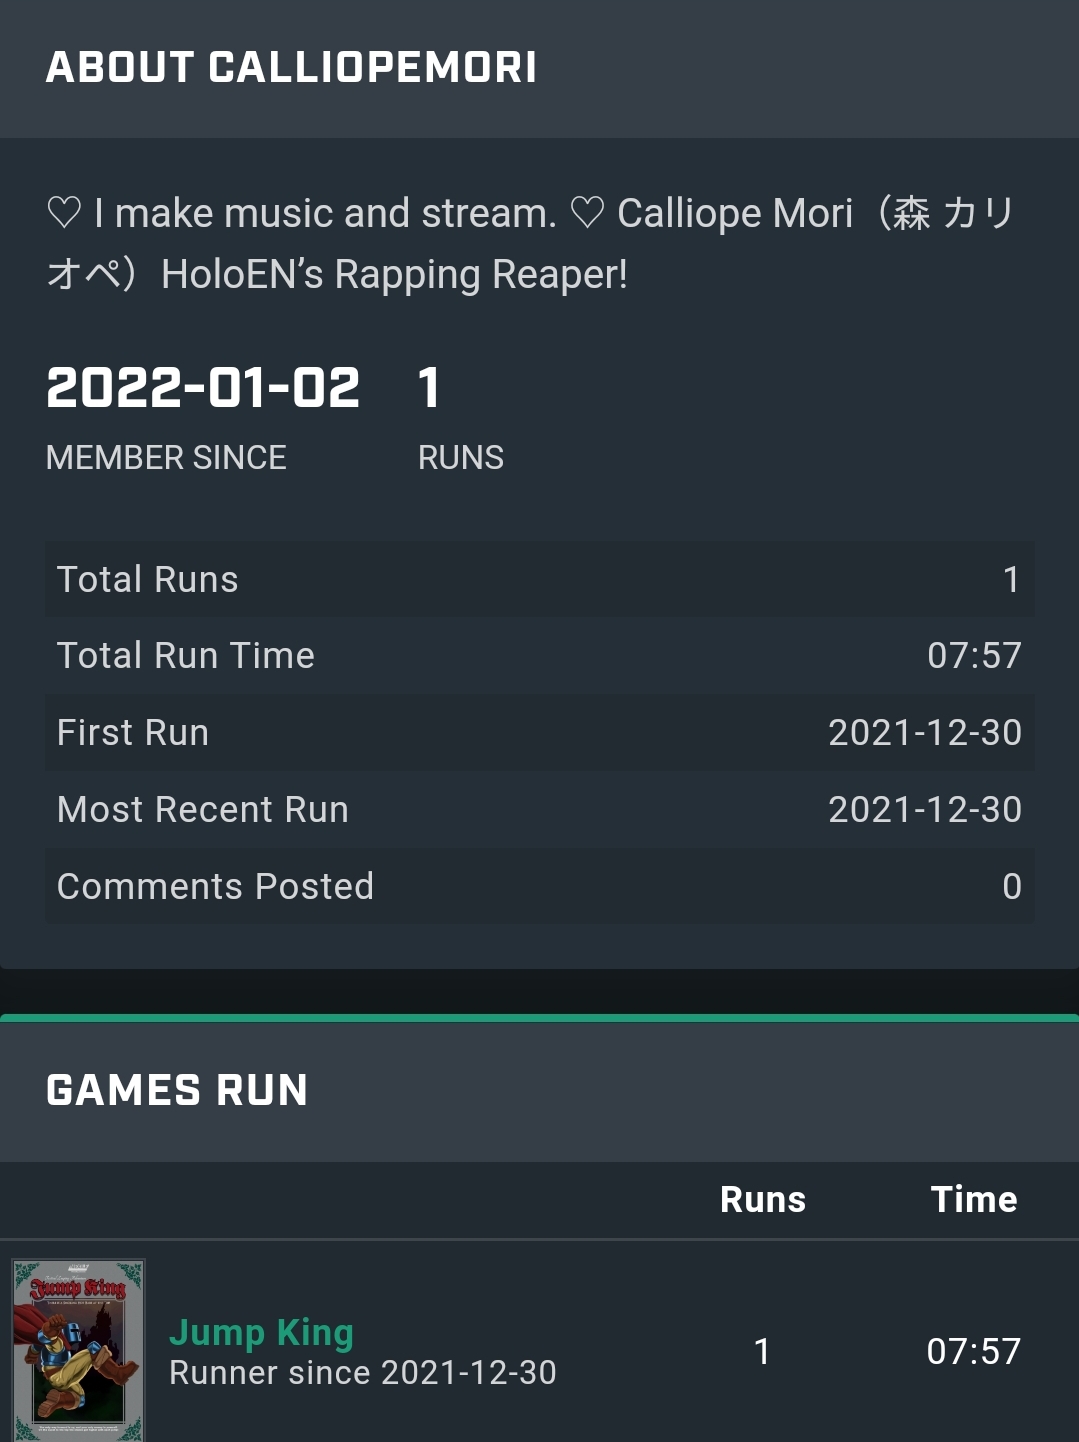Click the First Run row
Image resolution: width=1079 pixels, height=1442 pixels.
(x=539, y=733)
